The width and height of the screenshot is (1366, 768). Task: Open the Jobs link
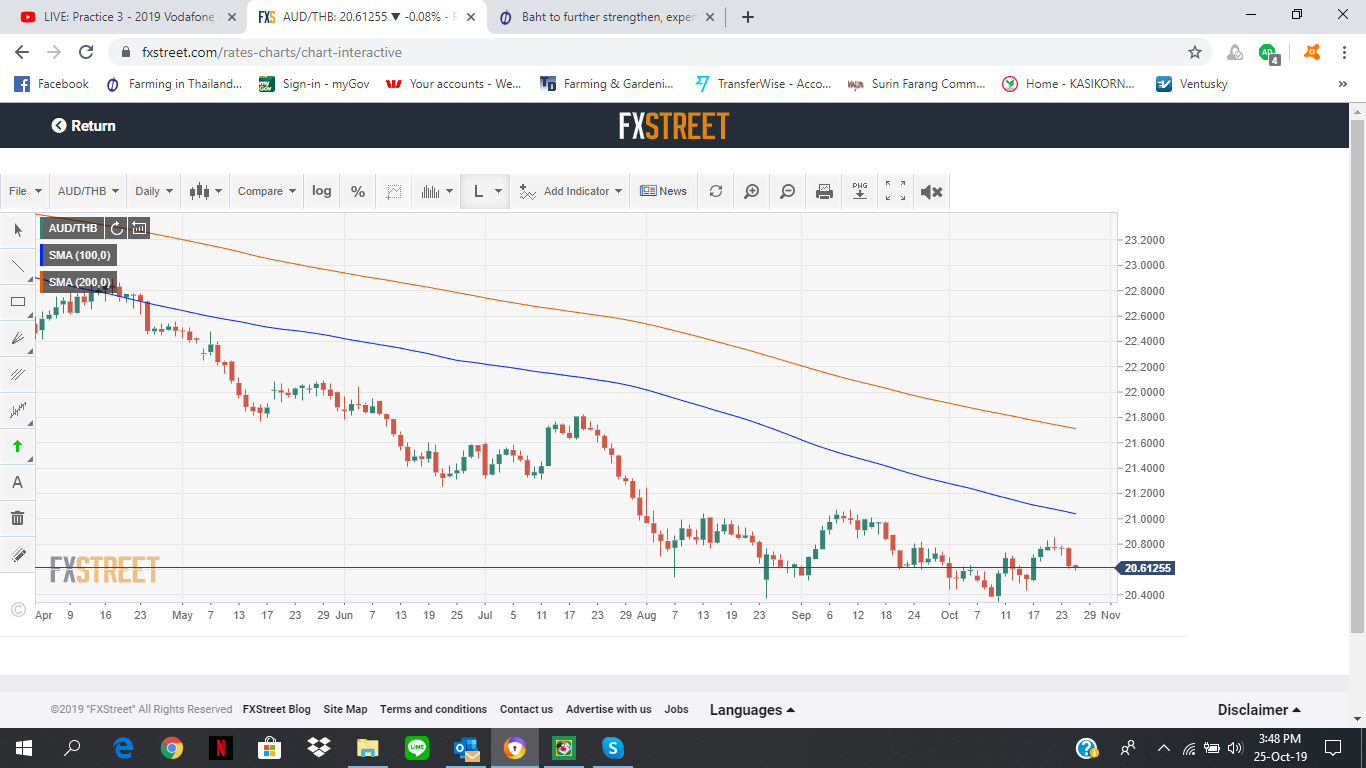pyautogui.click(x=676, y=709)
